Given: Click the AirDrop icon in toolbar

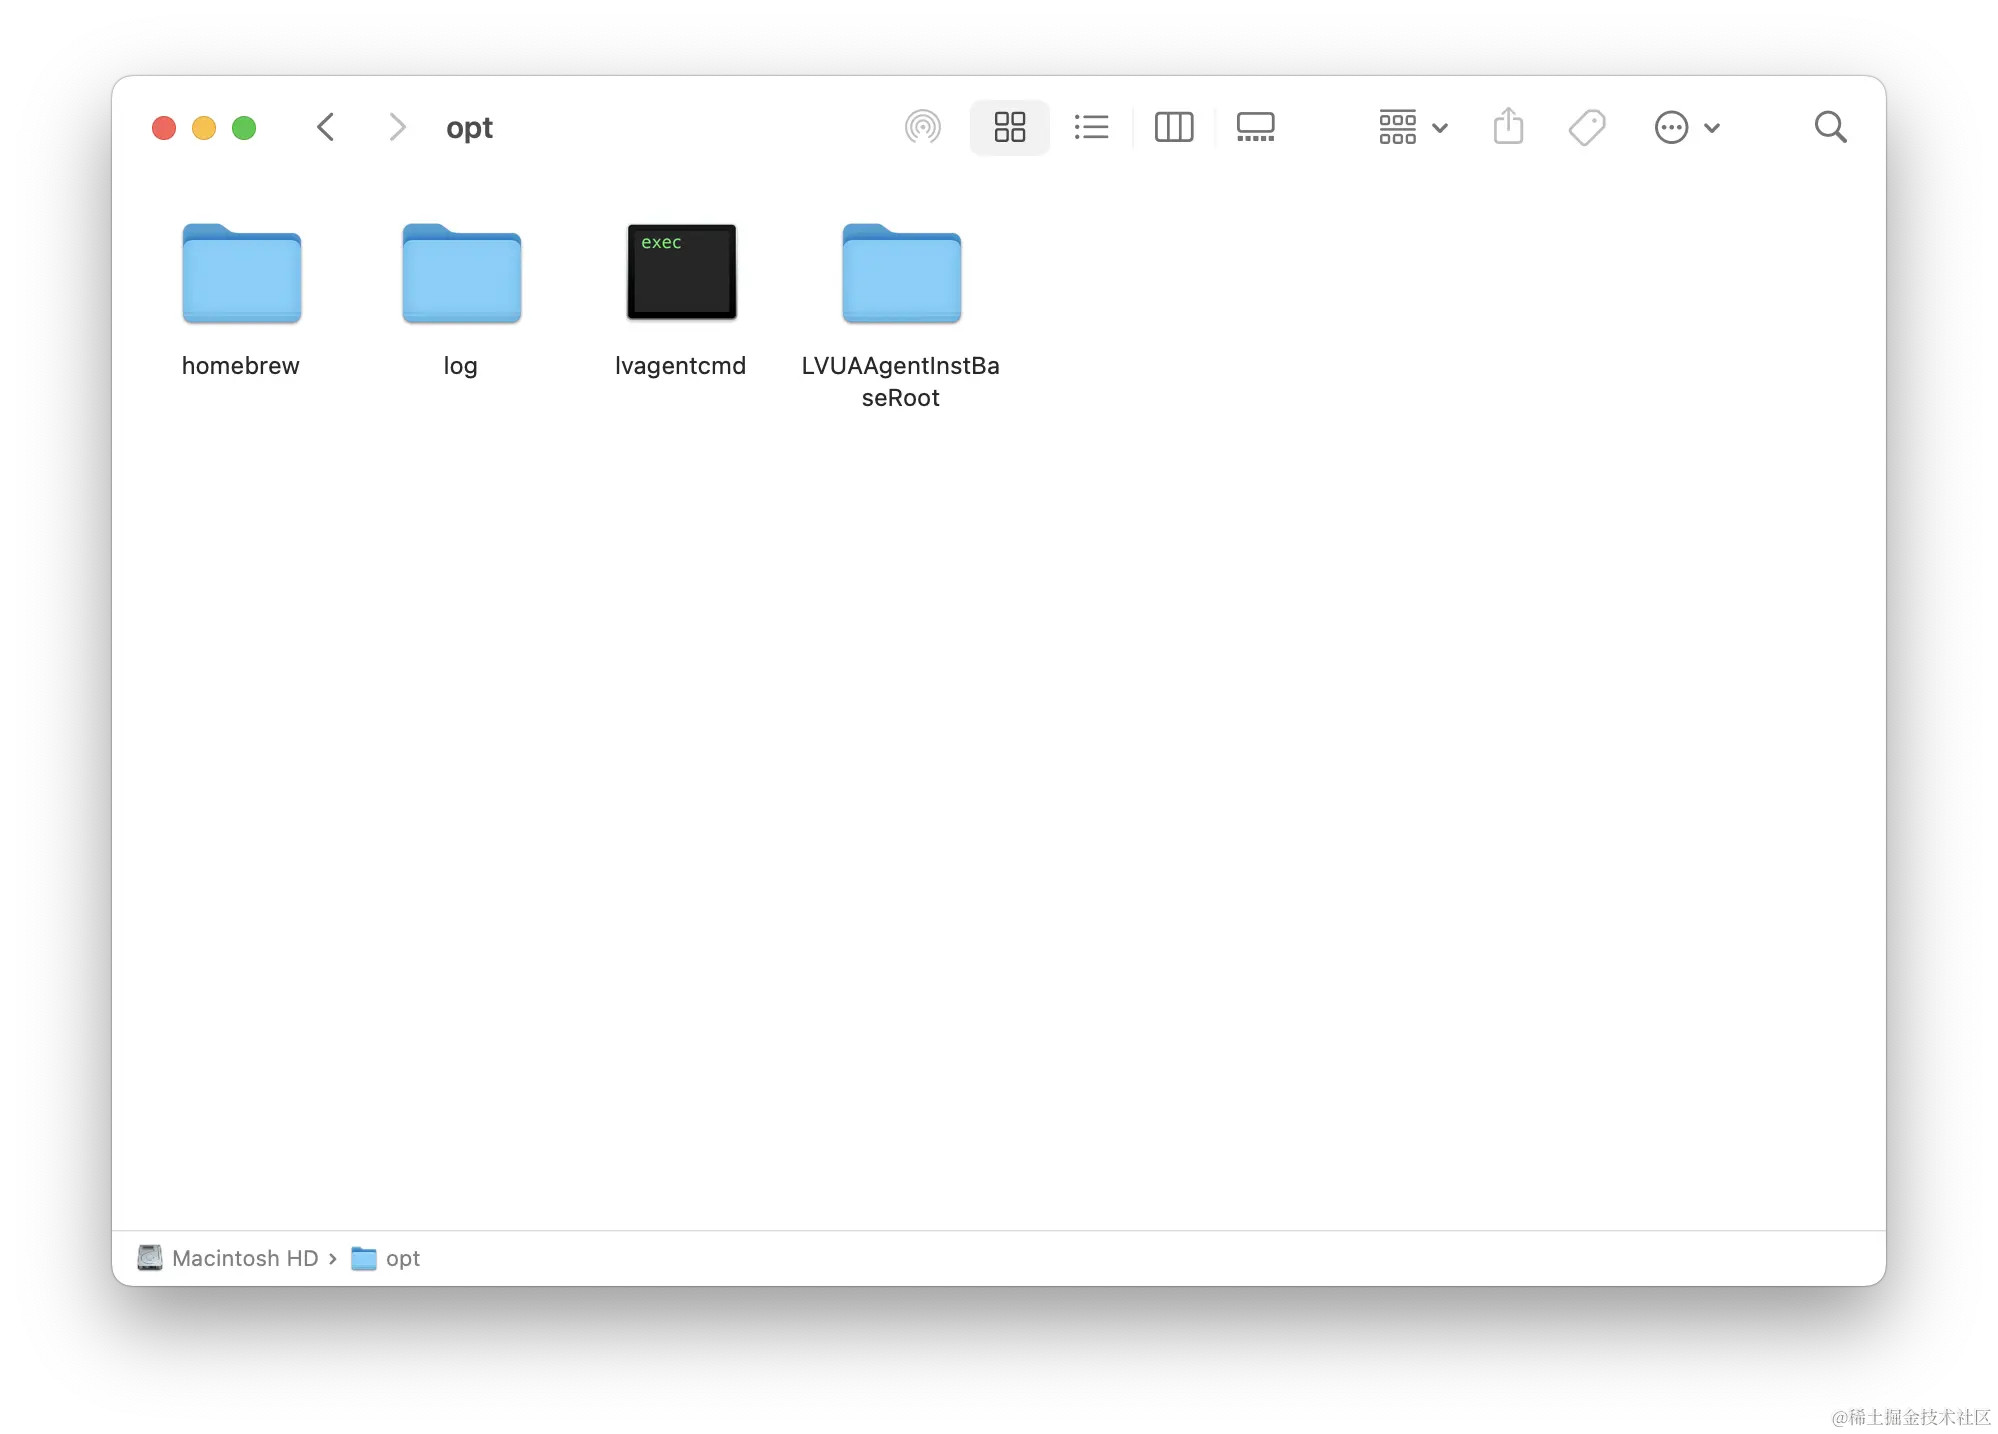Looking at the screenshot, I should tap(922, 127).
